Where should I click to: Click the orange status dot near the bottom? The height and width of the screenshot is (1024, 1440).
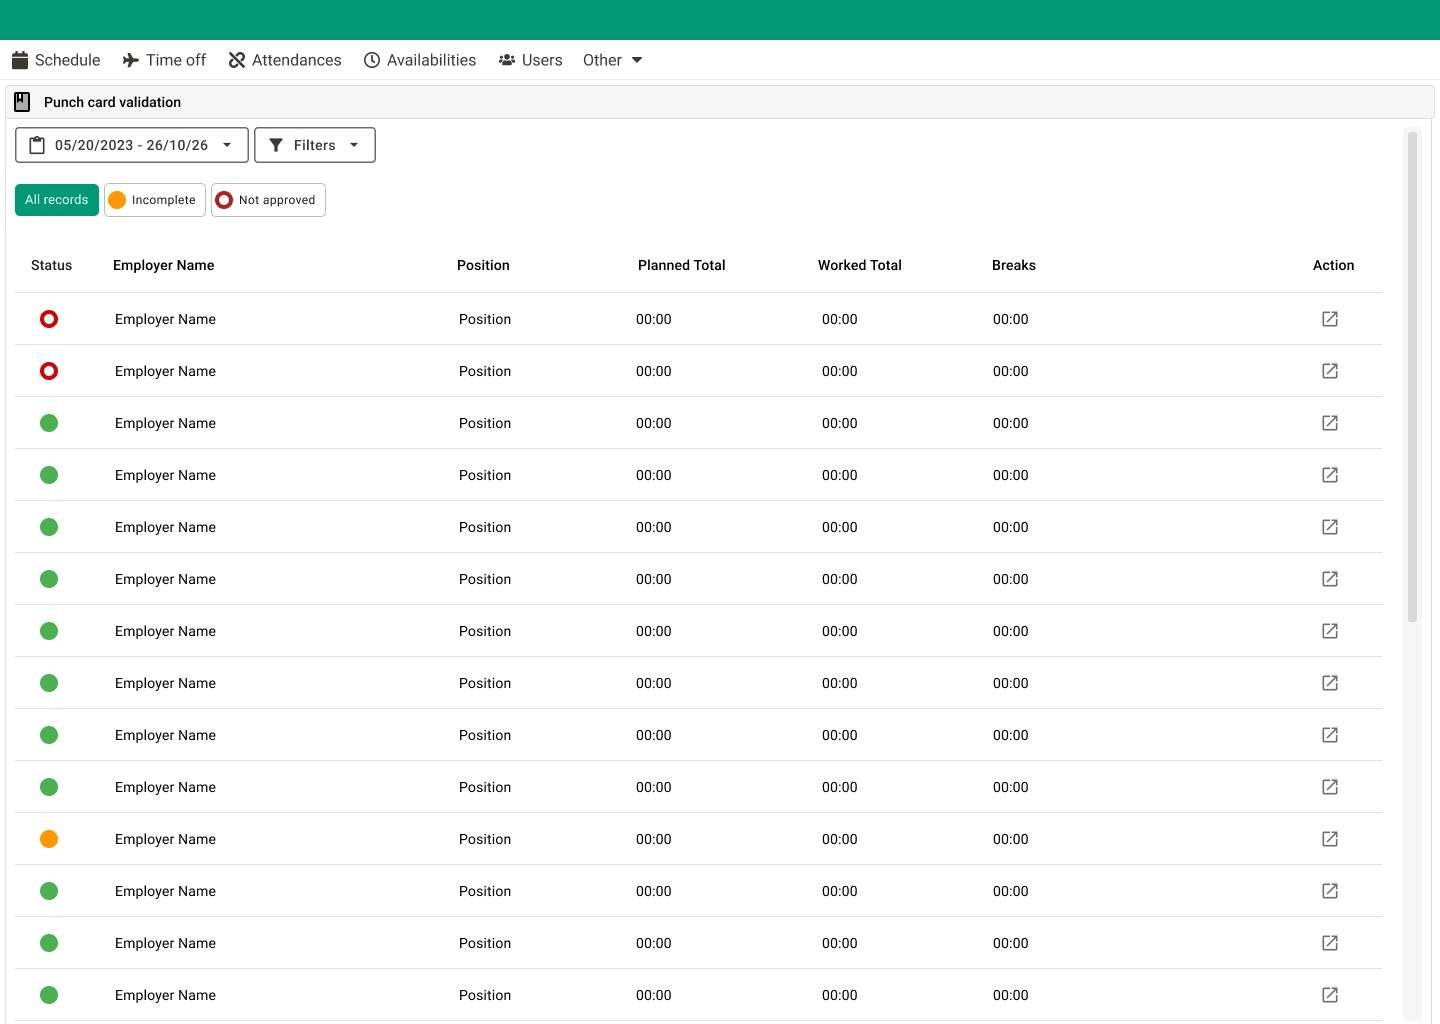[49, 839]
